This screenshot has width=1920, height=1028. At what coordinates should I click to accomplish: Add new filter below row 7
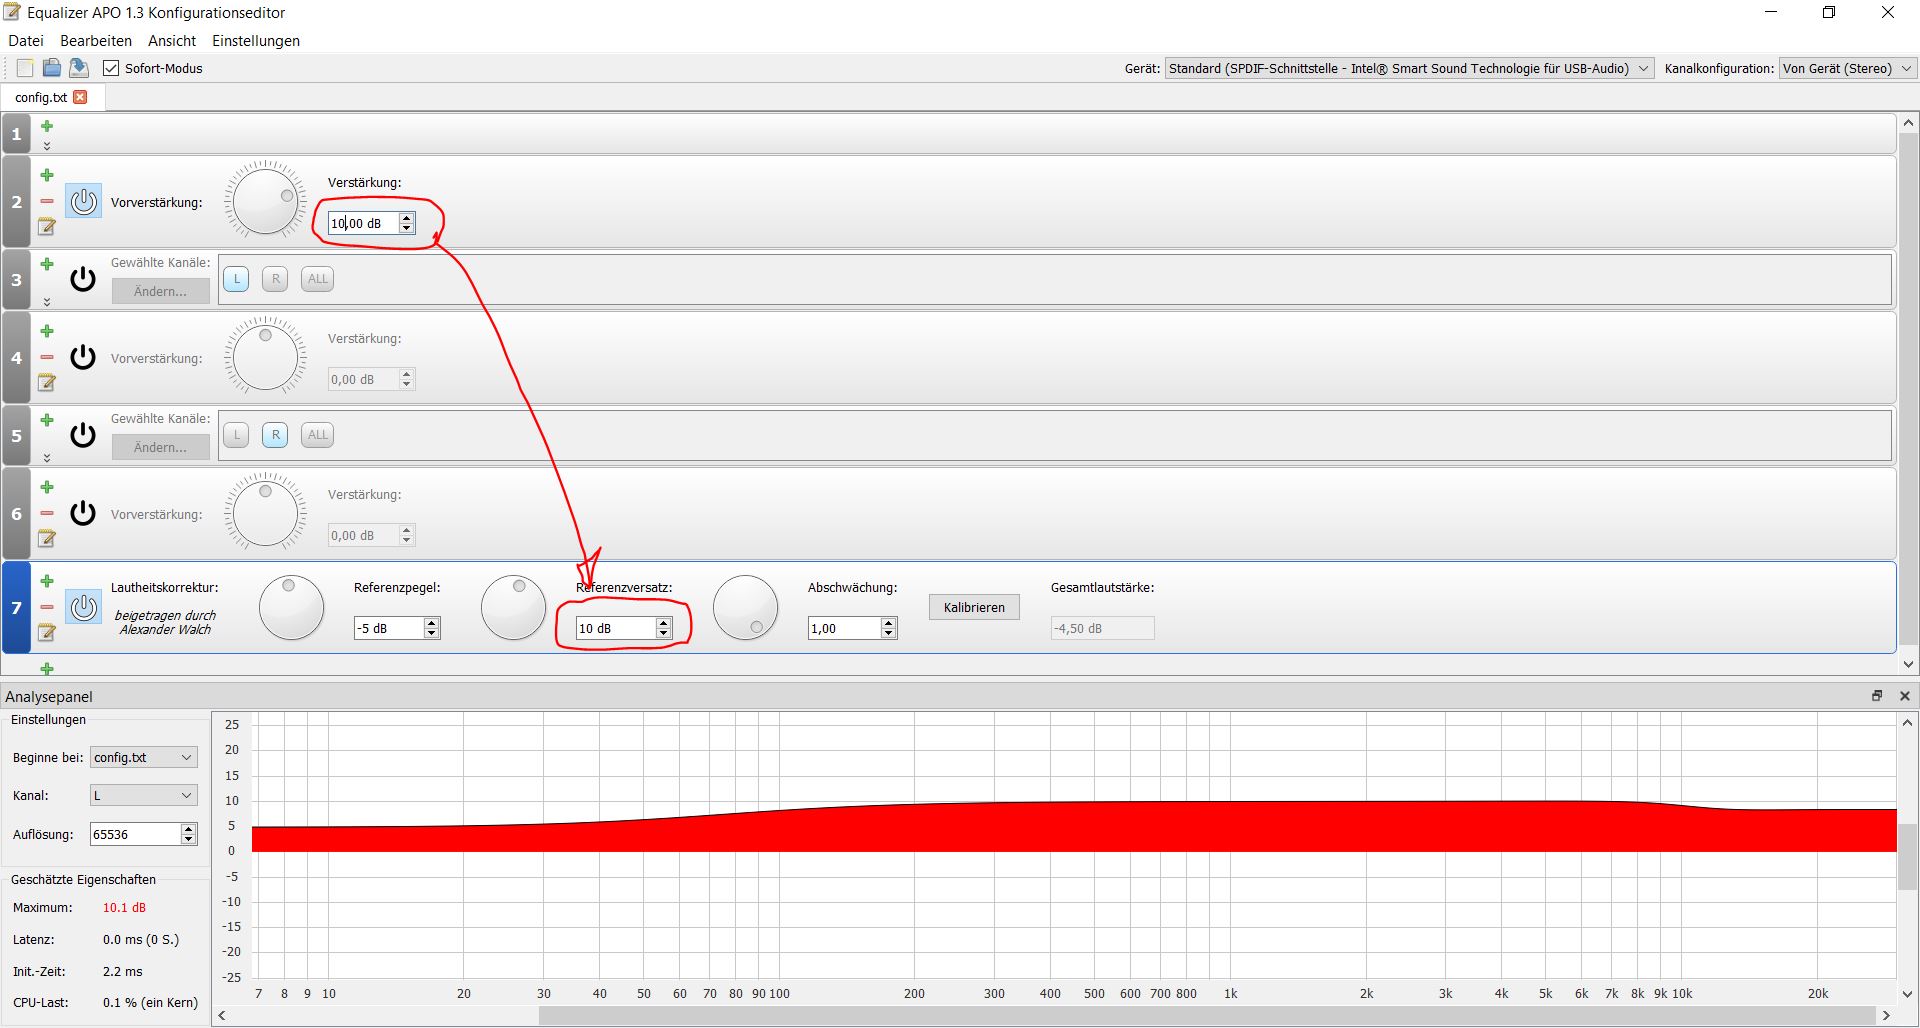click(x=47, y=668)
